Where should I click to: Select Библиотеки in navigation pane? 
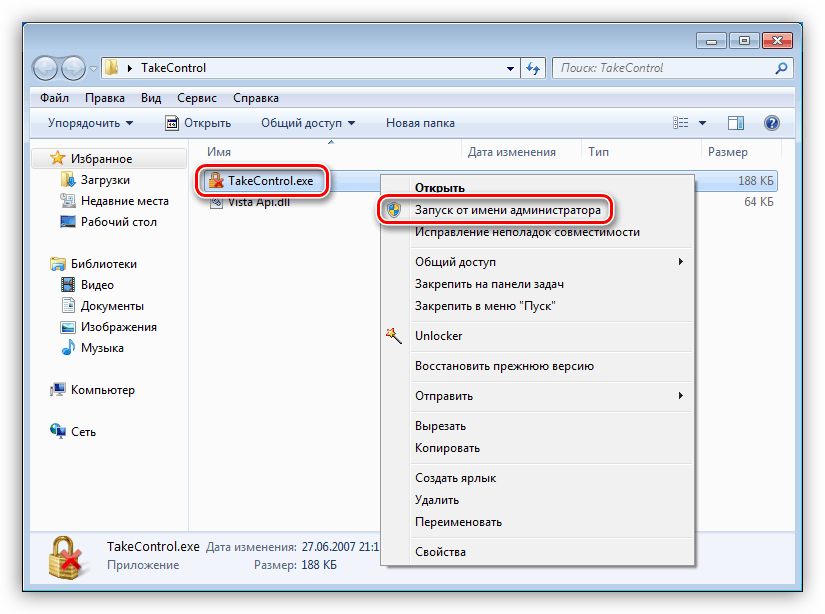point(104,264)
